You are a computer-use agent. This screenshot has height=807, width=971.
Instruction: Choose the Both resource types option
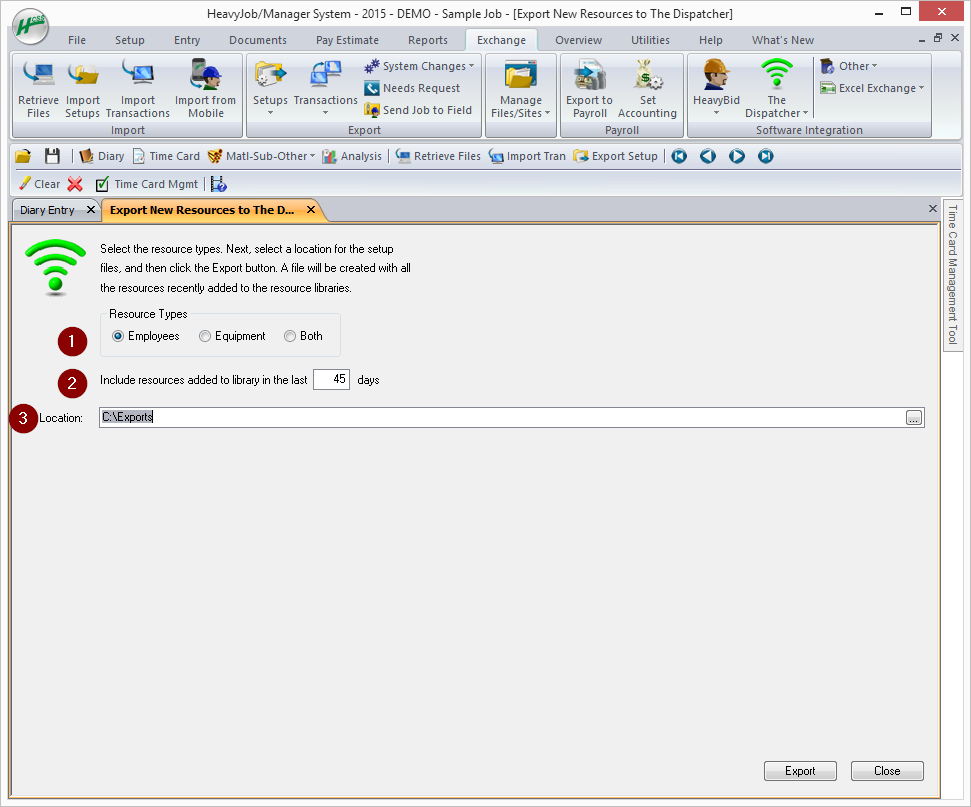[x=289, y=336]
